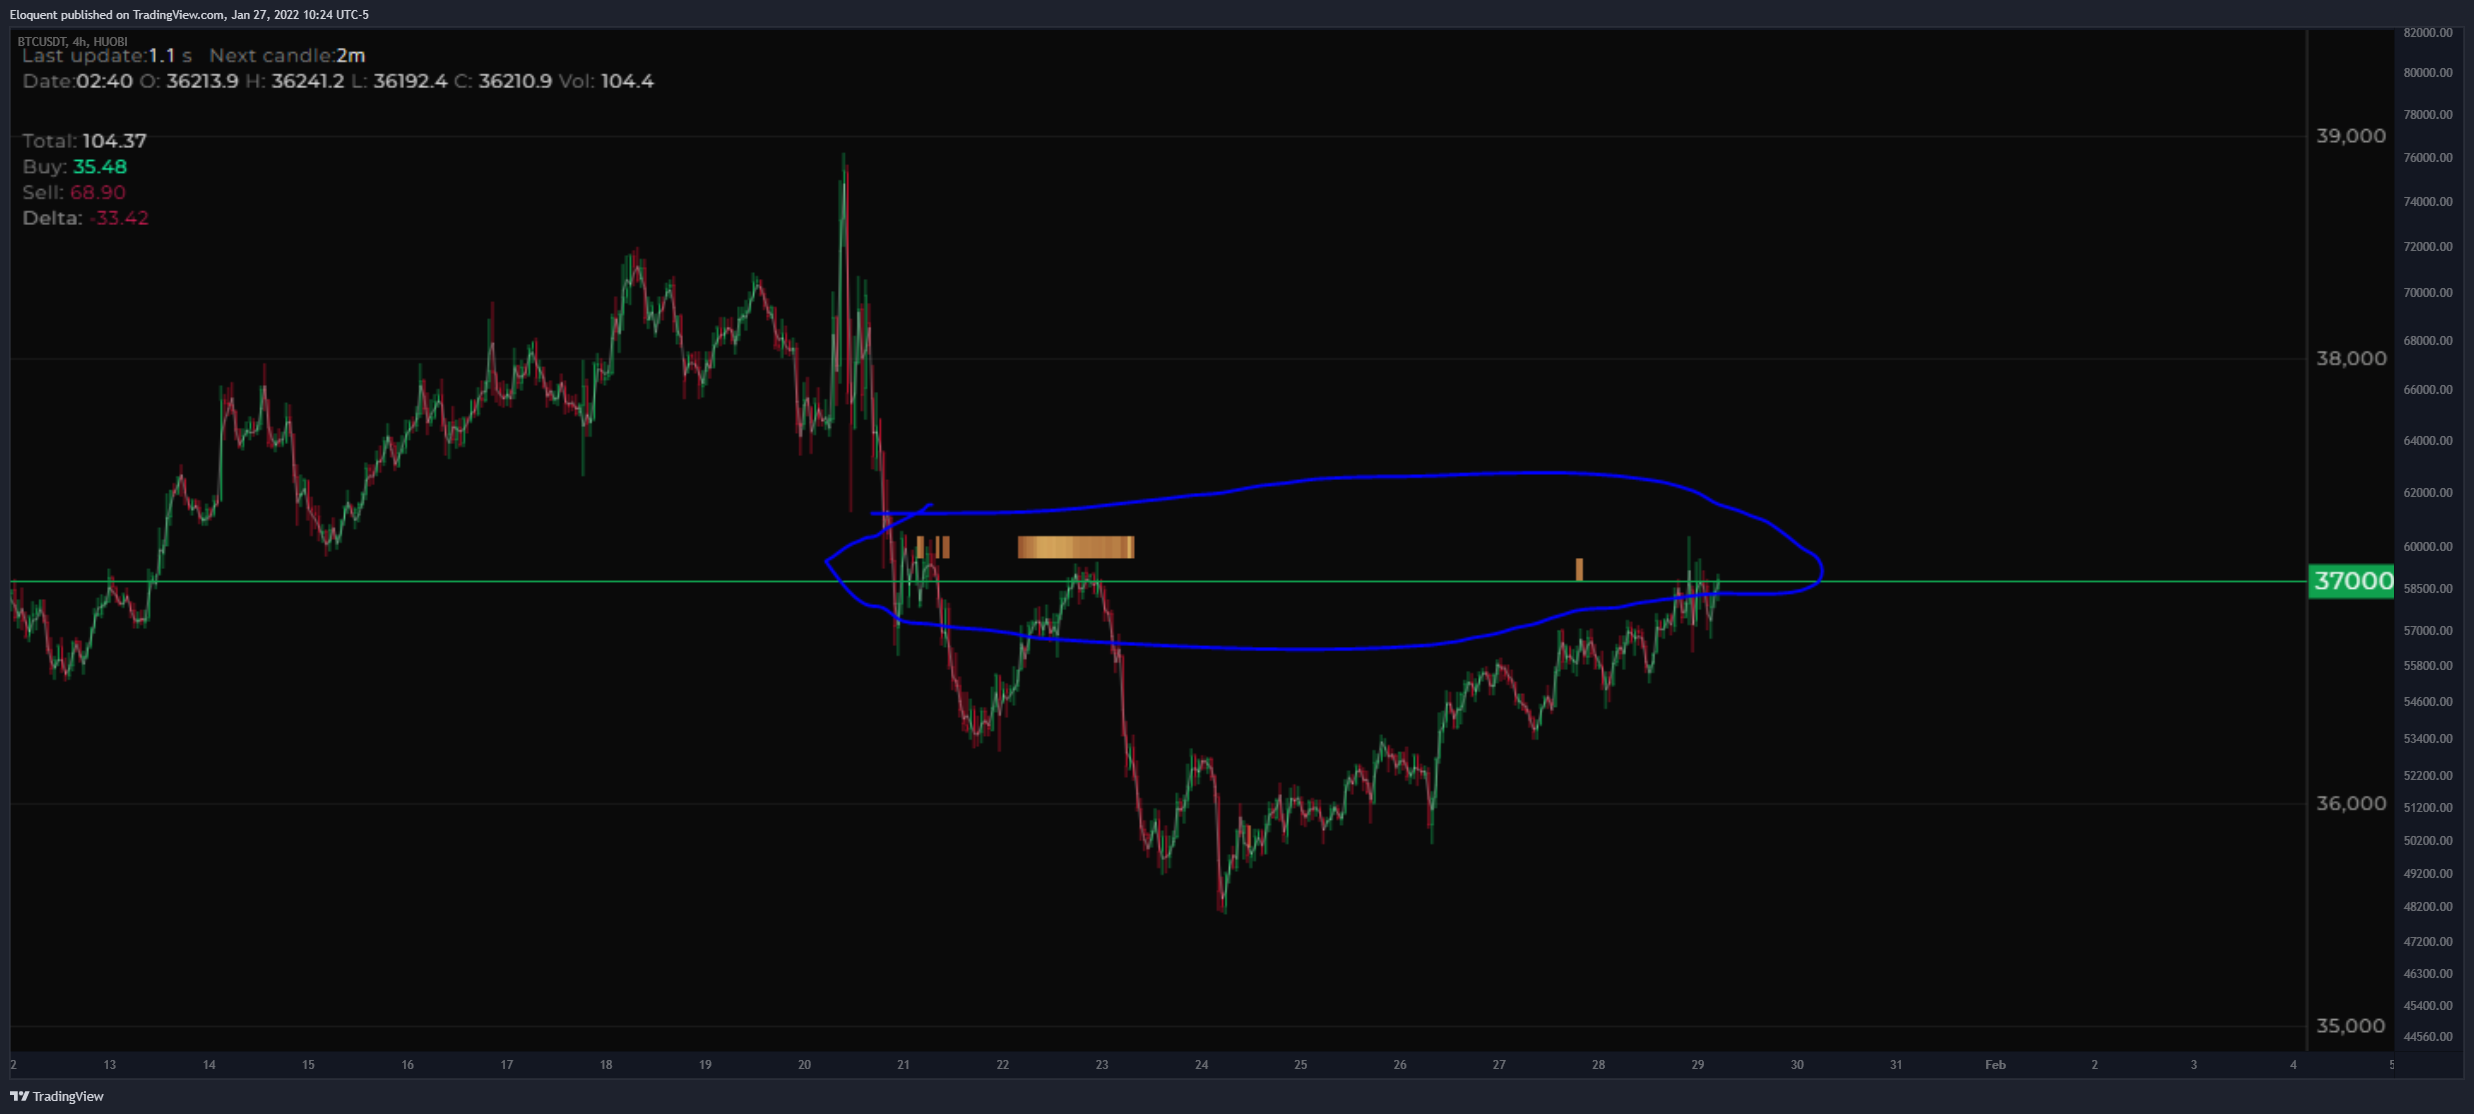Viewport: 2474px width, 1114px height.
Task: Click the 78000.00 scale value
Action: (x=2428, y=115)
